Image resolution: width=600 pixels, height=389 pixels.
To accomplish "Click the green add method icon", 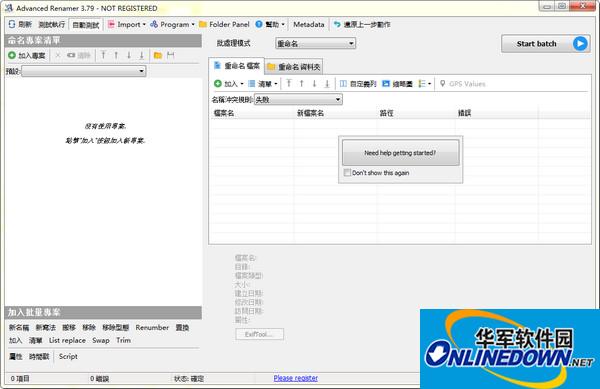I will pos(12,55).
